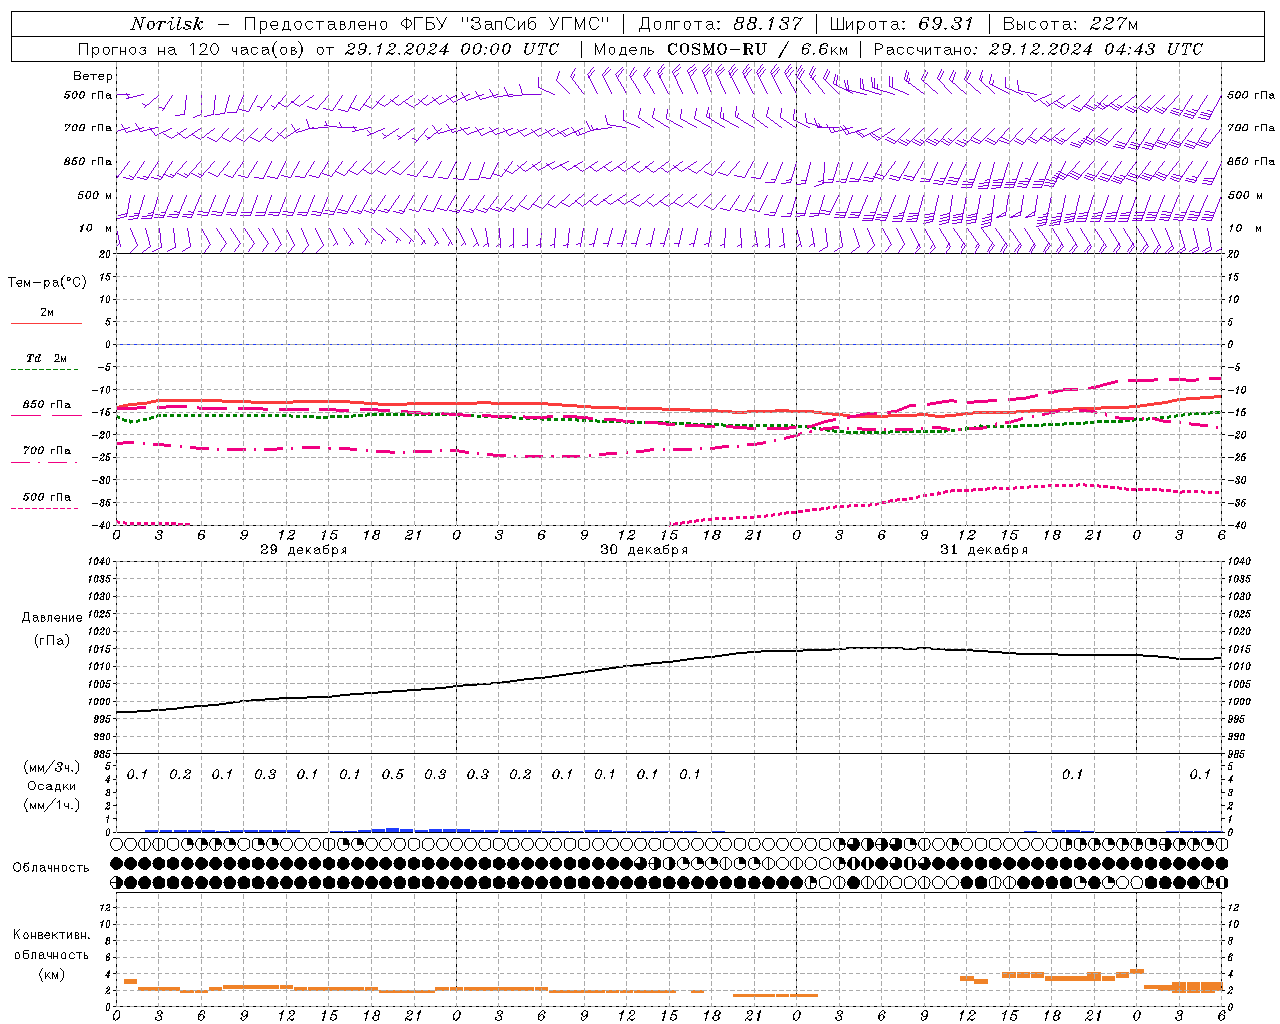Click the "29 декабря" date label
The width and height of the screenshot is (1280, 1024).
click(304, 550)
